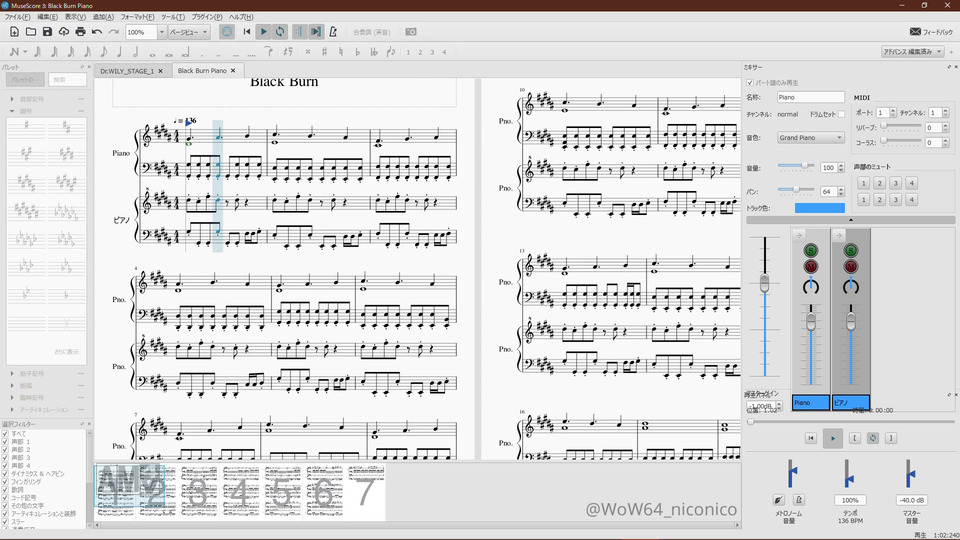Create a new score with toolbar icon

pyautogui.click(x=14, y=32)
